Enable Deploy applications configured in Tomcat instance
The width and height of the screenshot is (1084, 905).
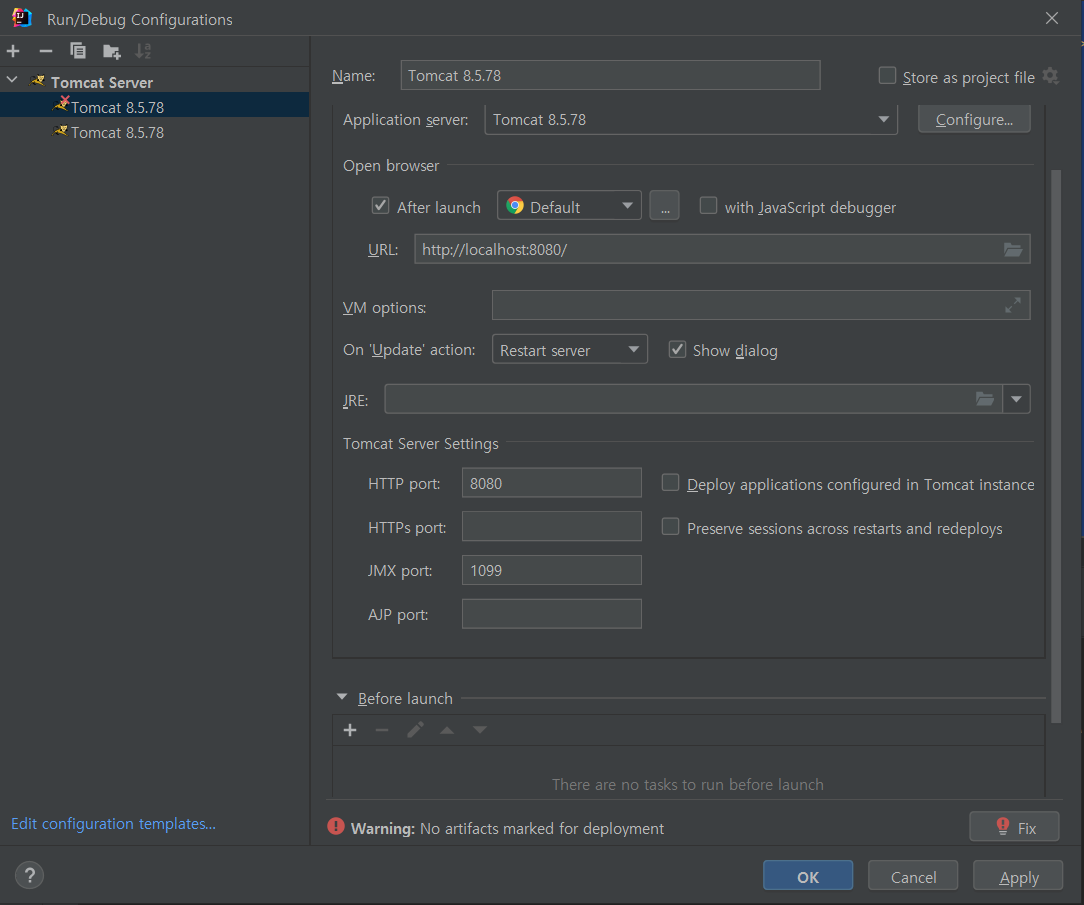tap(671, 483)
